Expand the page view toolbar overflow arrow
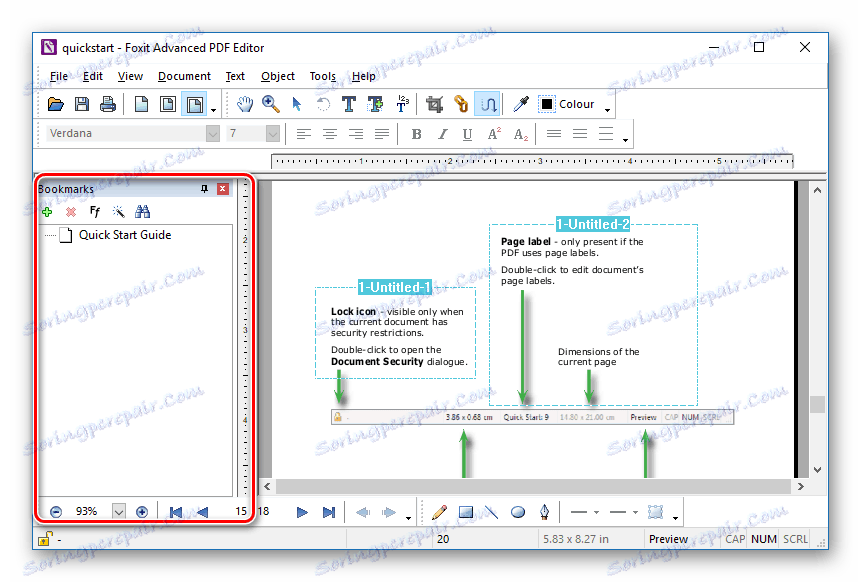This screenshot has height=582, width=861. pos(214,110)
